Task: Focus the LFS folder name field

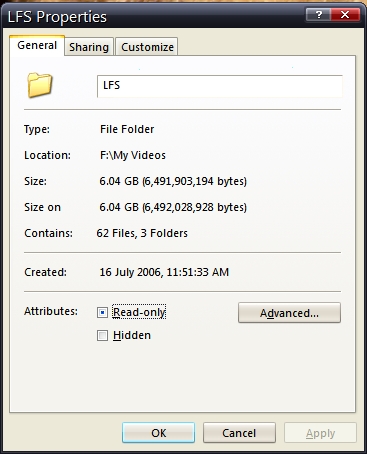Action: (x=220, y=86)
